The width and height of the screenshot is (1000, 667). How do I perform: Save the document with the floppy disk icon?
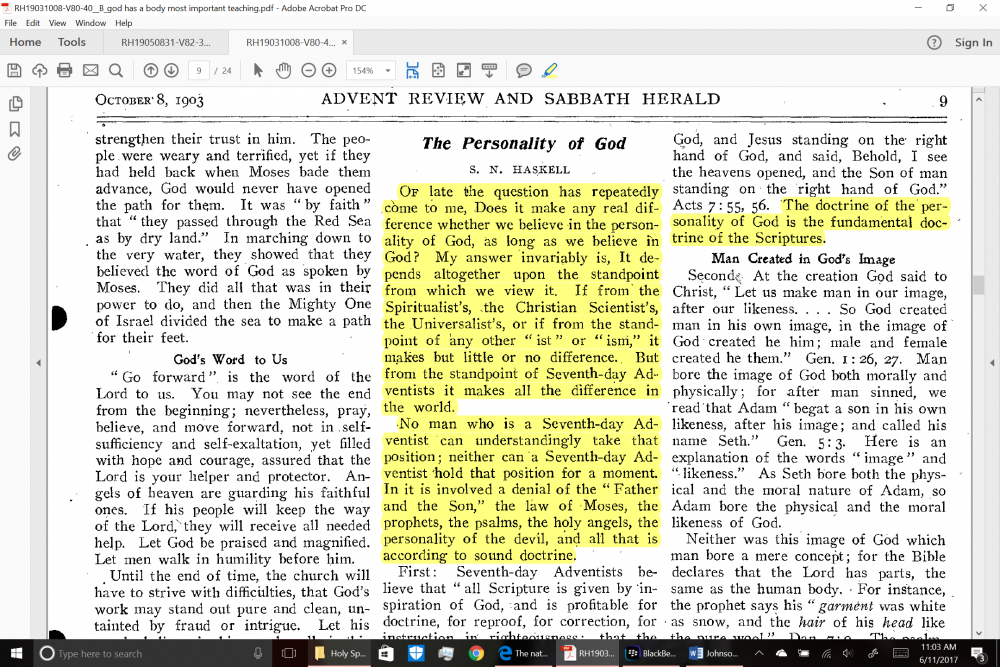pyautogui.click(x=14, y=70)
